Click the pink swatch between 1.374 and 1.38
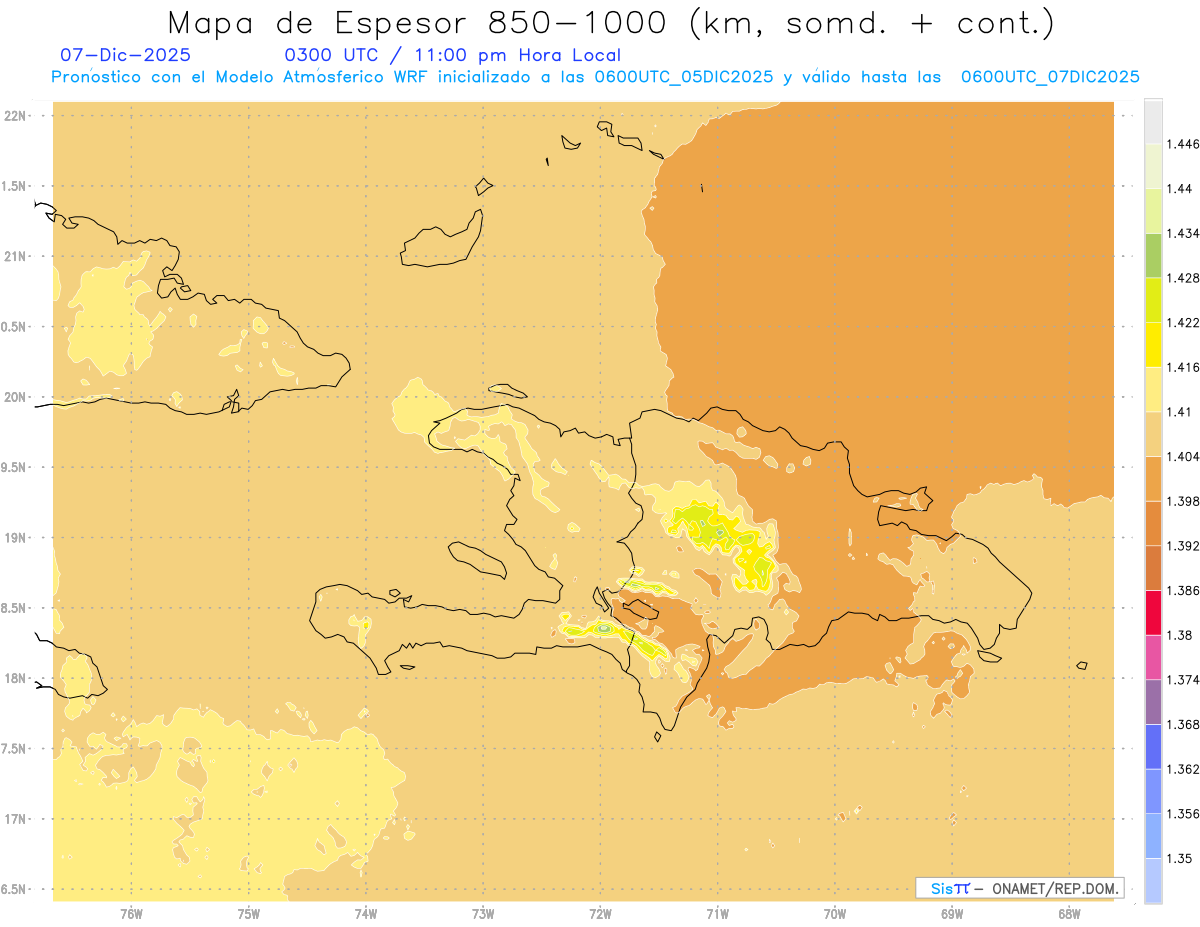This screenshot has height=927, width=1200. coord(1153,657)
